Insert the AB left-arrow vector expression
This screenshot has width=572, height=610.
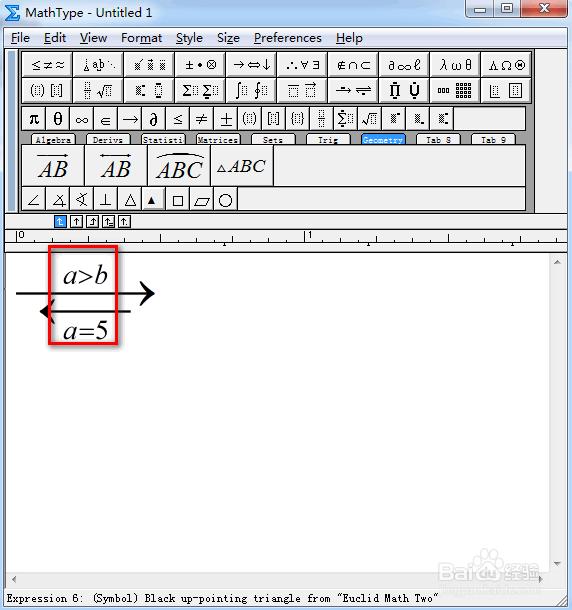click(x=116, y=166)
